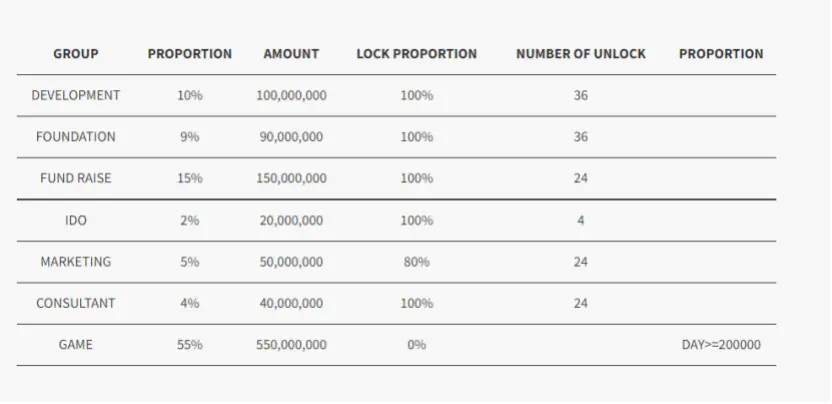Click the NUMBER OF UNLOCK header
832x404 pixels.
tap(580, 54)
